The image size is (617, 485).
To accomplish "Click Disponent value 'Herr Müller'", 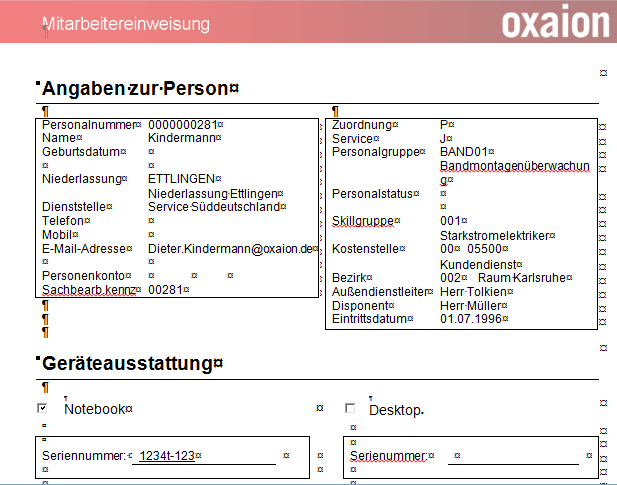I will tap(471, 306).
